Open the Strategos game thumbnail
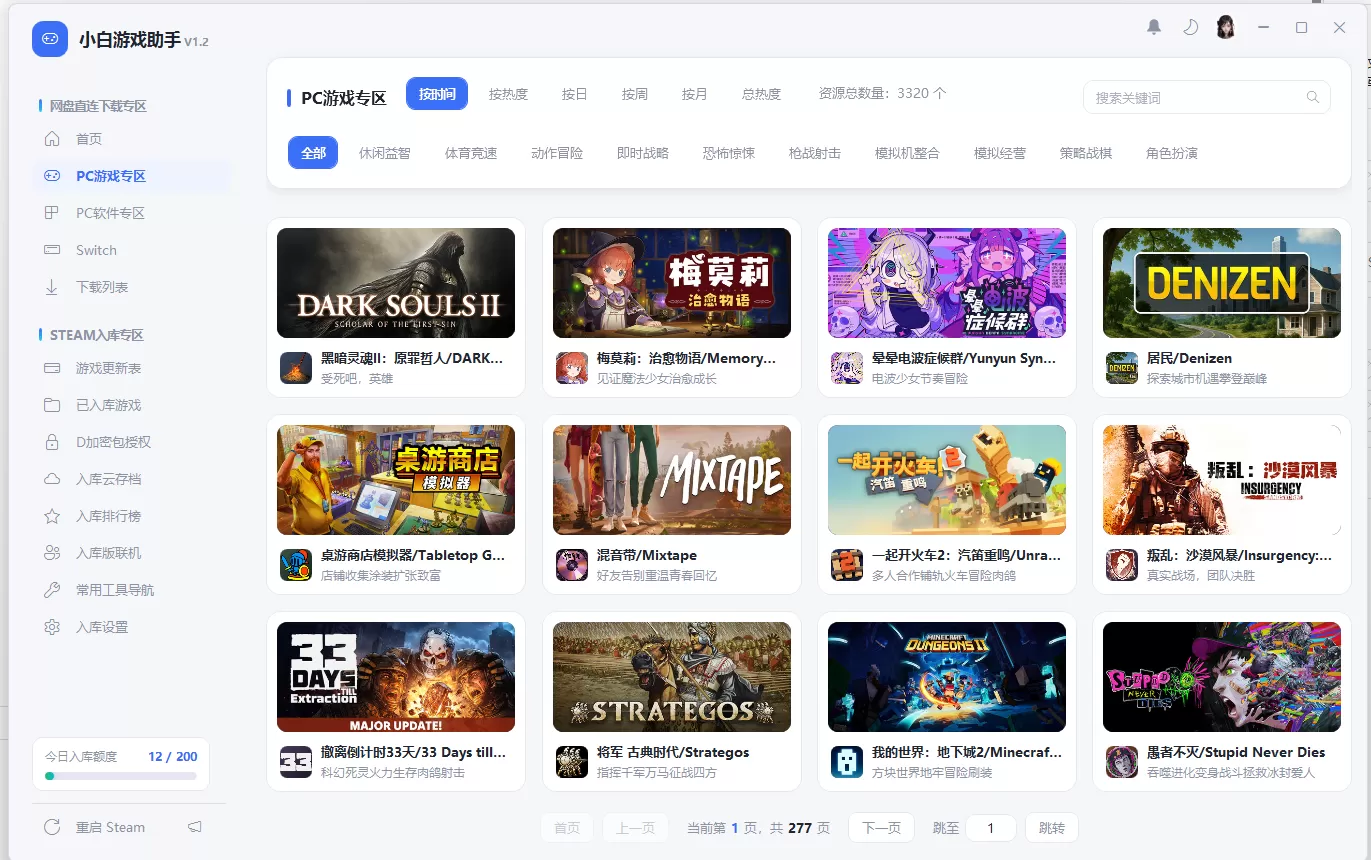The height and width of the screenshot is (860, 1371). [x=672, y=677]
